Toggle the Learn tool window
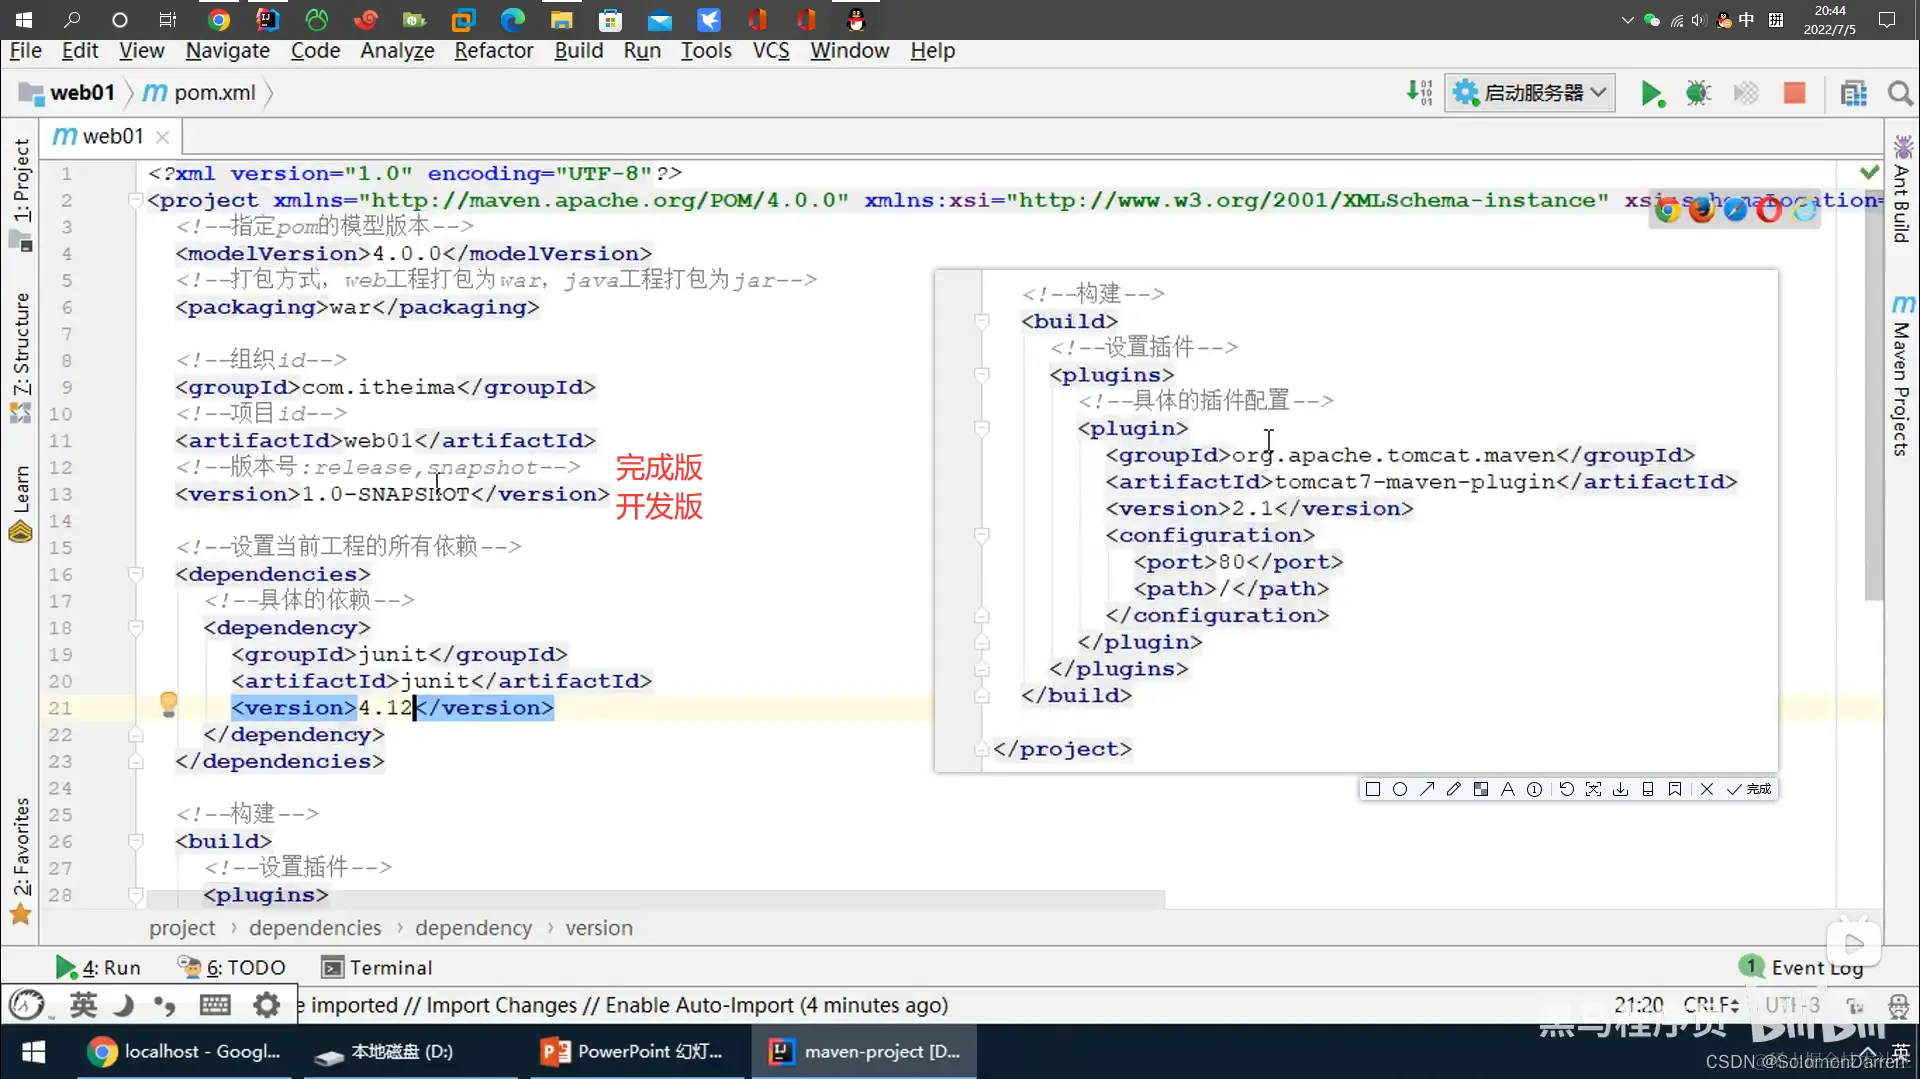Screen dimensions: 1920x1079 pyautogui.click(x=21, y=504)
